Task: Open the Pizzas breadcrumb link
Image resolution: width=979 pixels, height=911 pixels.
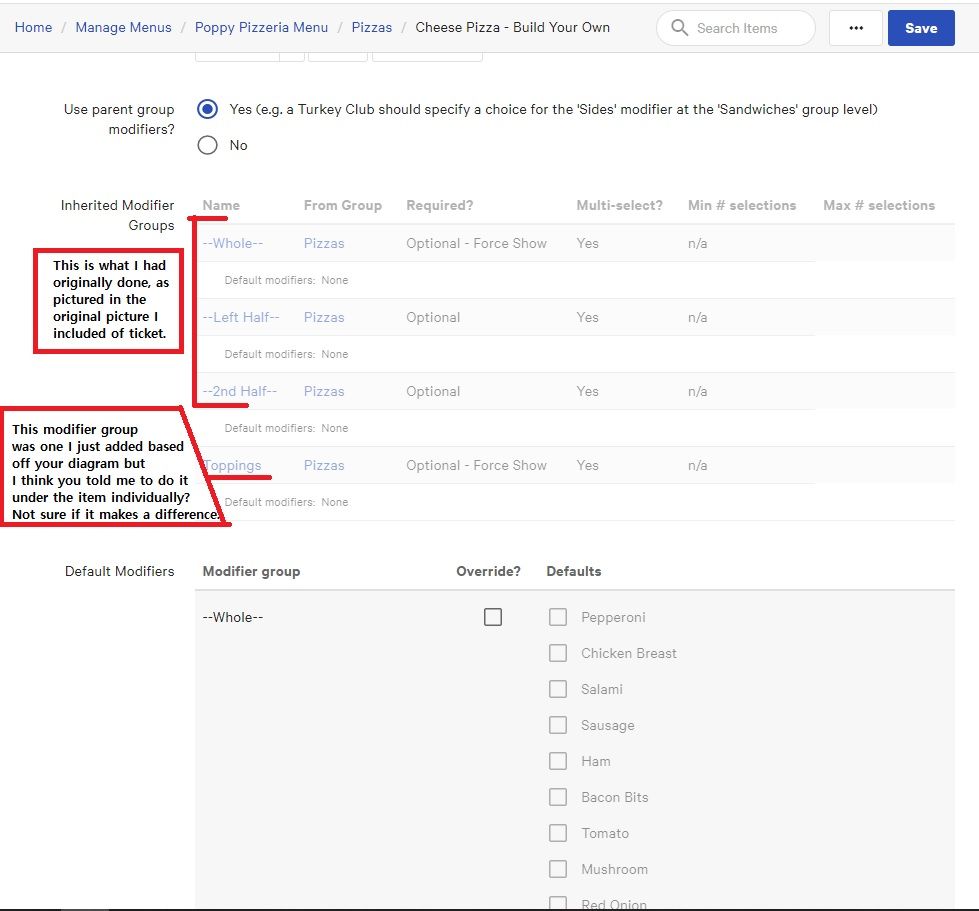Action: point(372,27)
